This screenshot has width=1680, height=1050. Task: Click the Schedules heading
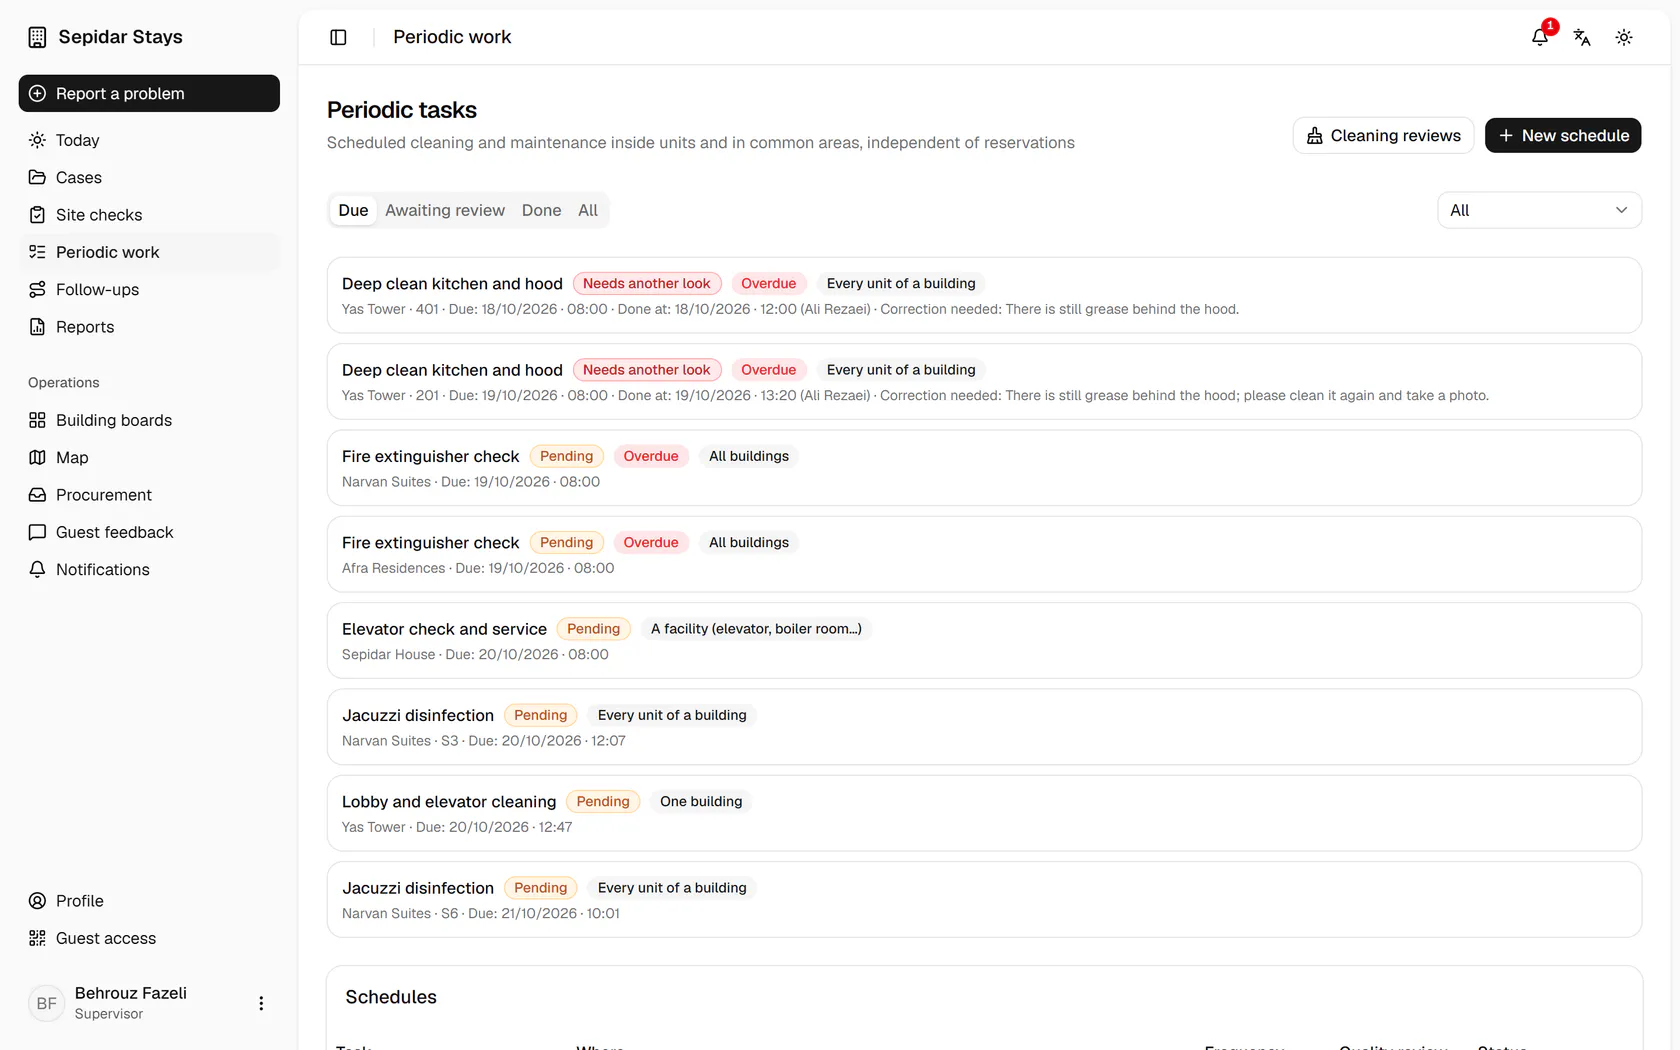391,997
